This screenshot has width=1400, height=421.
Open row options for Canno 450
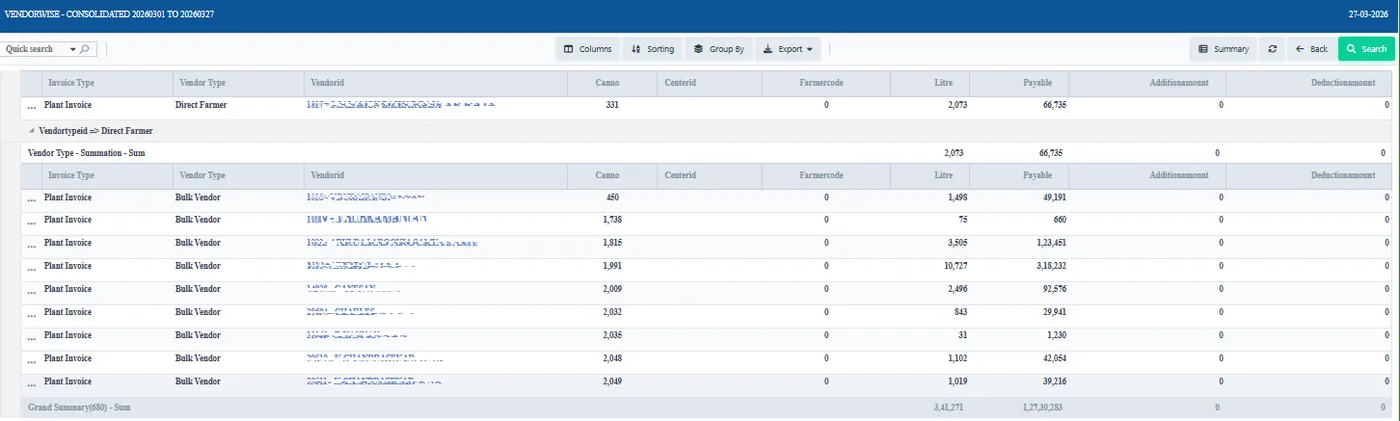coord(31,198)
